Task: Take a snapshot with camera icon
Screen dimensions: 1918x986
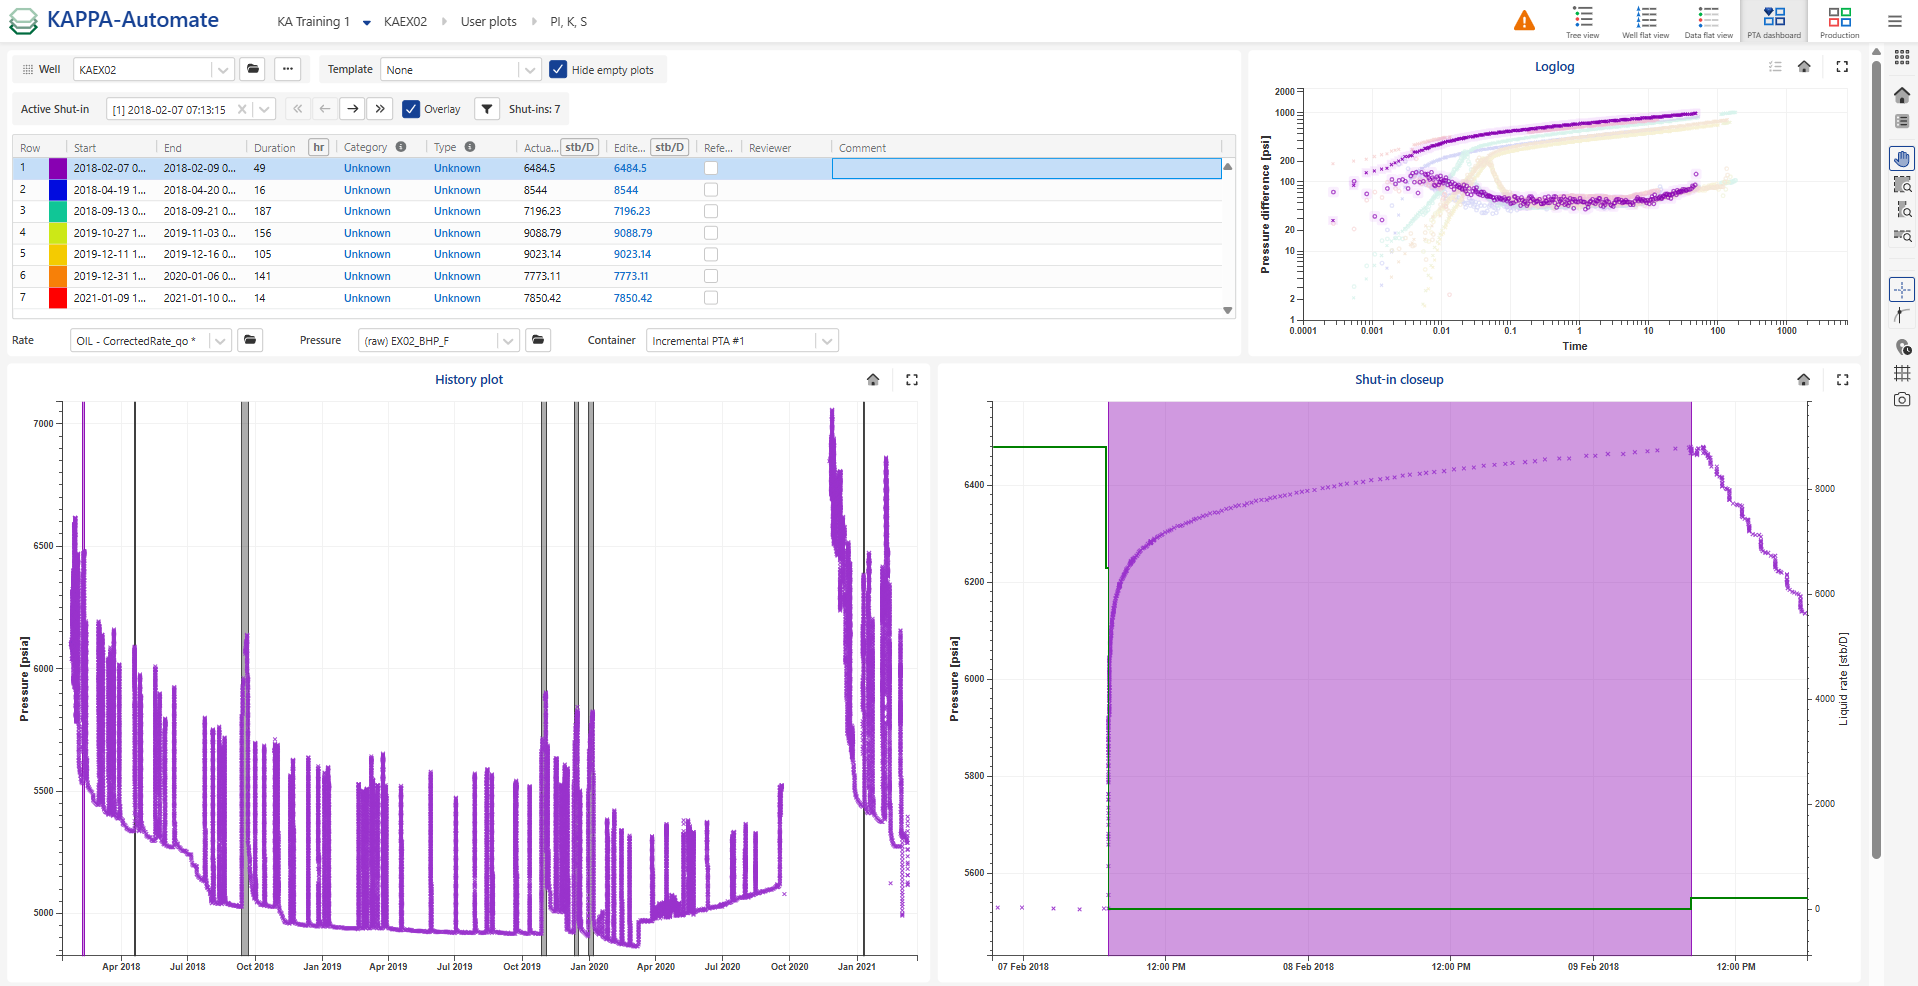Action: tap(1901, 400)
